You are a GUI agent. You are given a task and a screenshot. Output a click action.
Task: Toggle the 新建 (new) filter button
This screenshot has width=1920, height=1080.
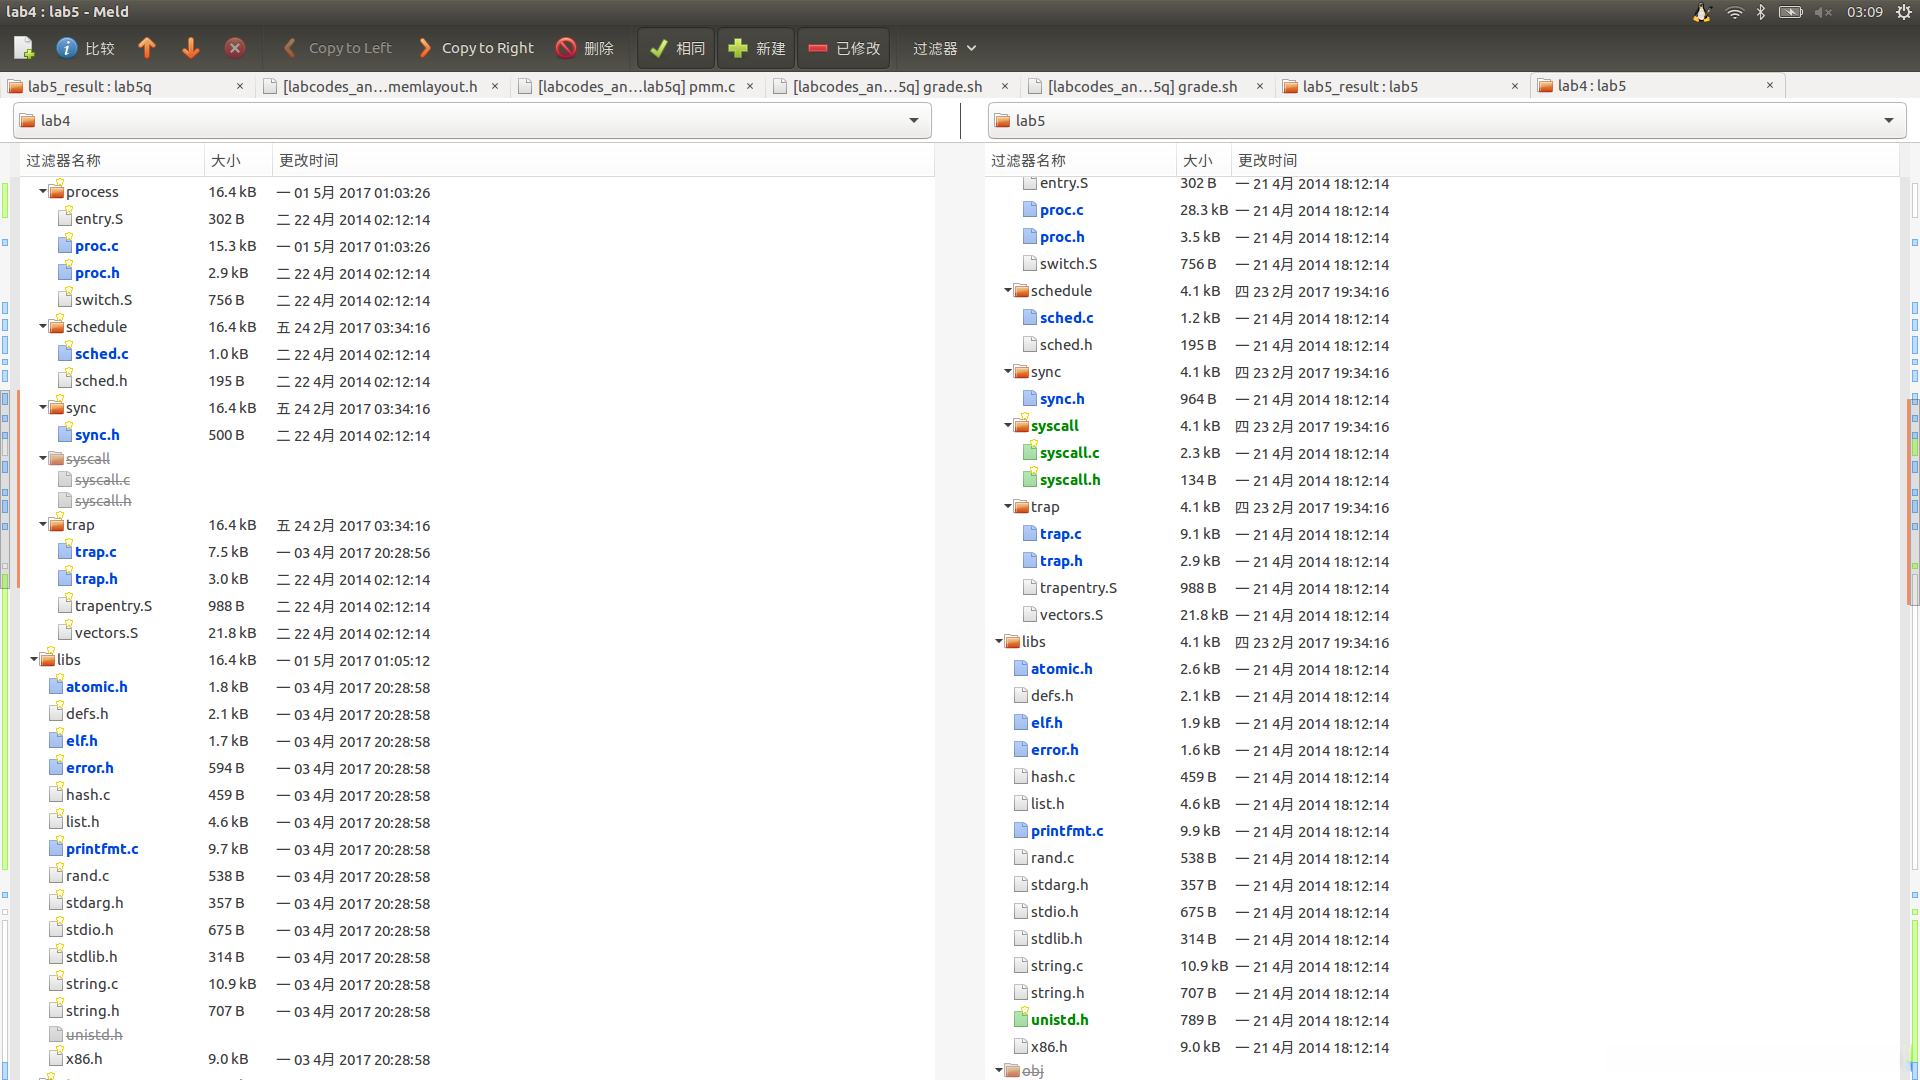point(757,48)
